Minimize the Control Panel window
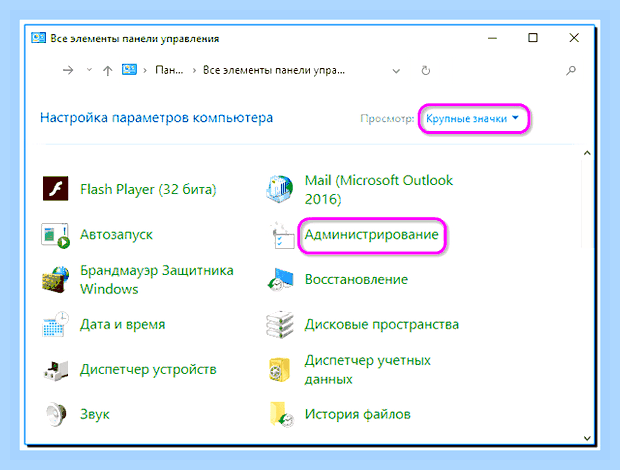 pos(492,38)
